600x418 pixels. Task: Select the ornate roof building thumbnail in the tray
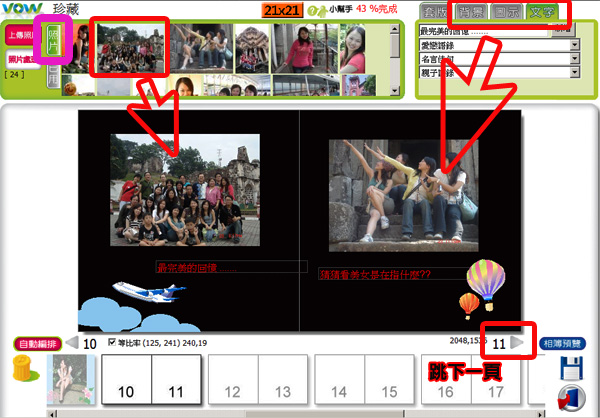pyautogui.click(x=252, y=48)
